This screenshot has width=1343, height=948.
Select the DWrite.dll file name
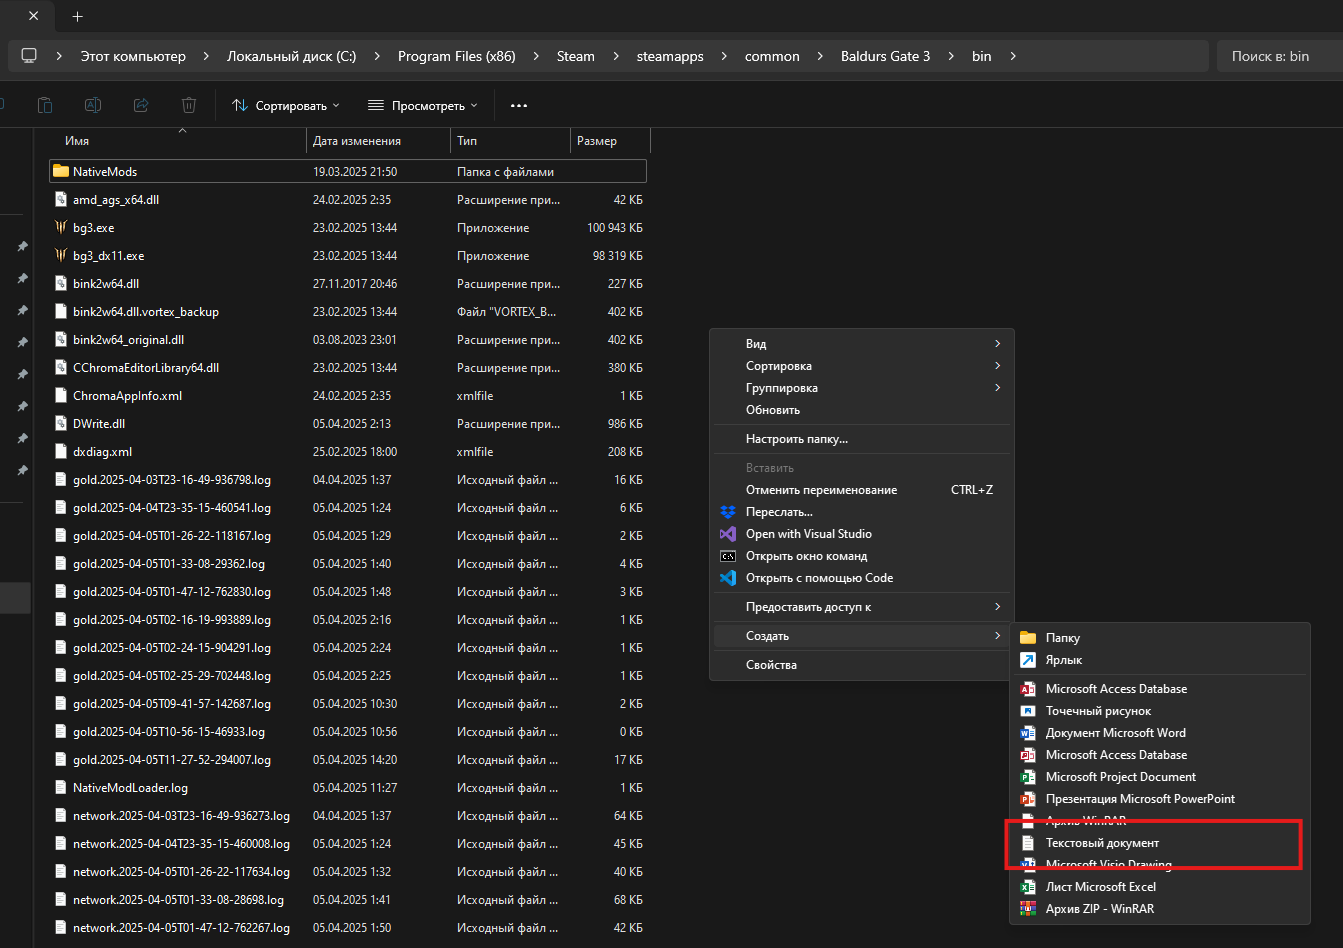(x=99, y=424)
